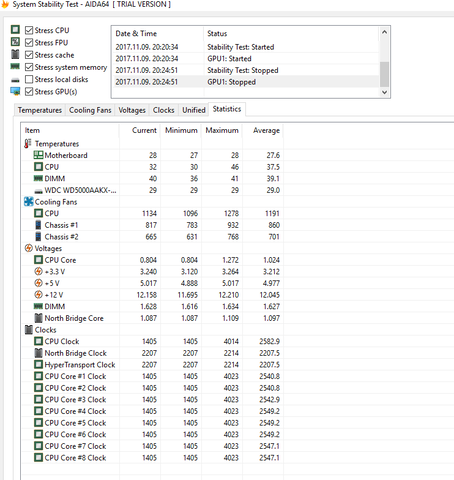The image size is (454, 480).
Task: Click the blue fan icon of Cooling Fans
Action: [x=29, y=202]
